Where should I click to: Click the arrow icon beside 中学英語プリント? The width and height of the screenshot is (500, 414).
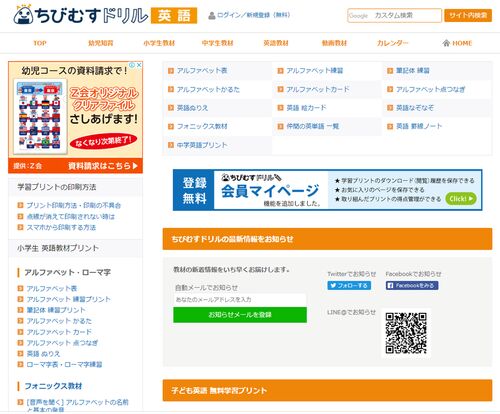171,145
